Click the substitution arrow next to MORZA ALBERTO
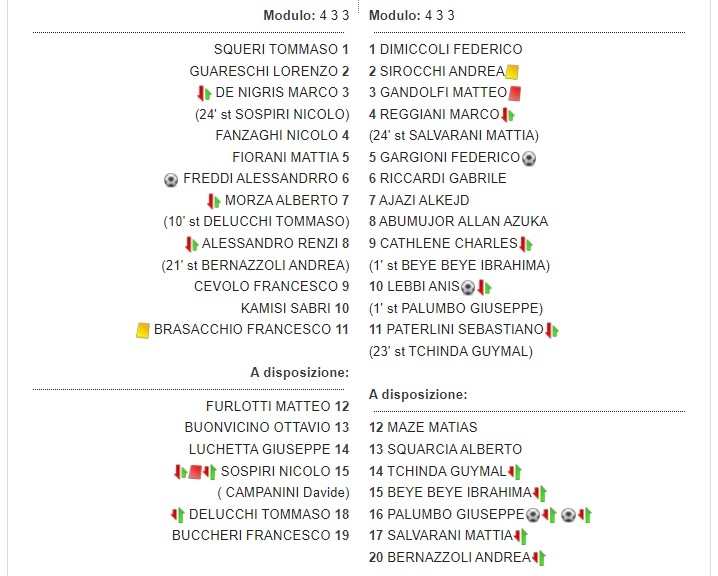This screenshot has height=576, width=718. [213, 200]
